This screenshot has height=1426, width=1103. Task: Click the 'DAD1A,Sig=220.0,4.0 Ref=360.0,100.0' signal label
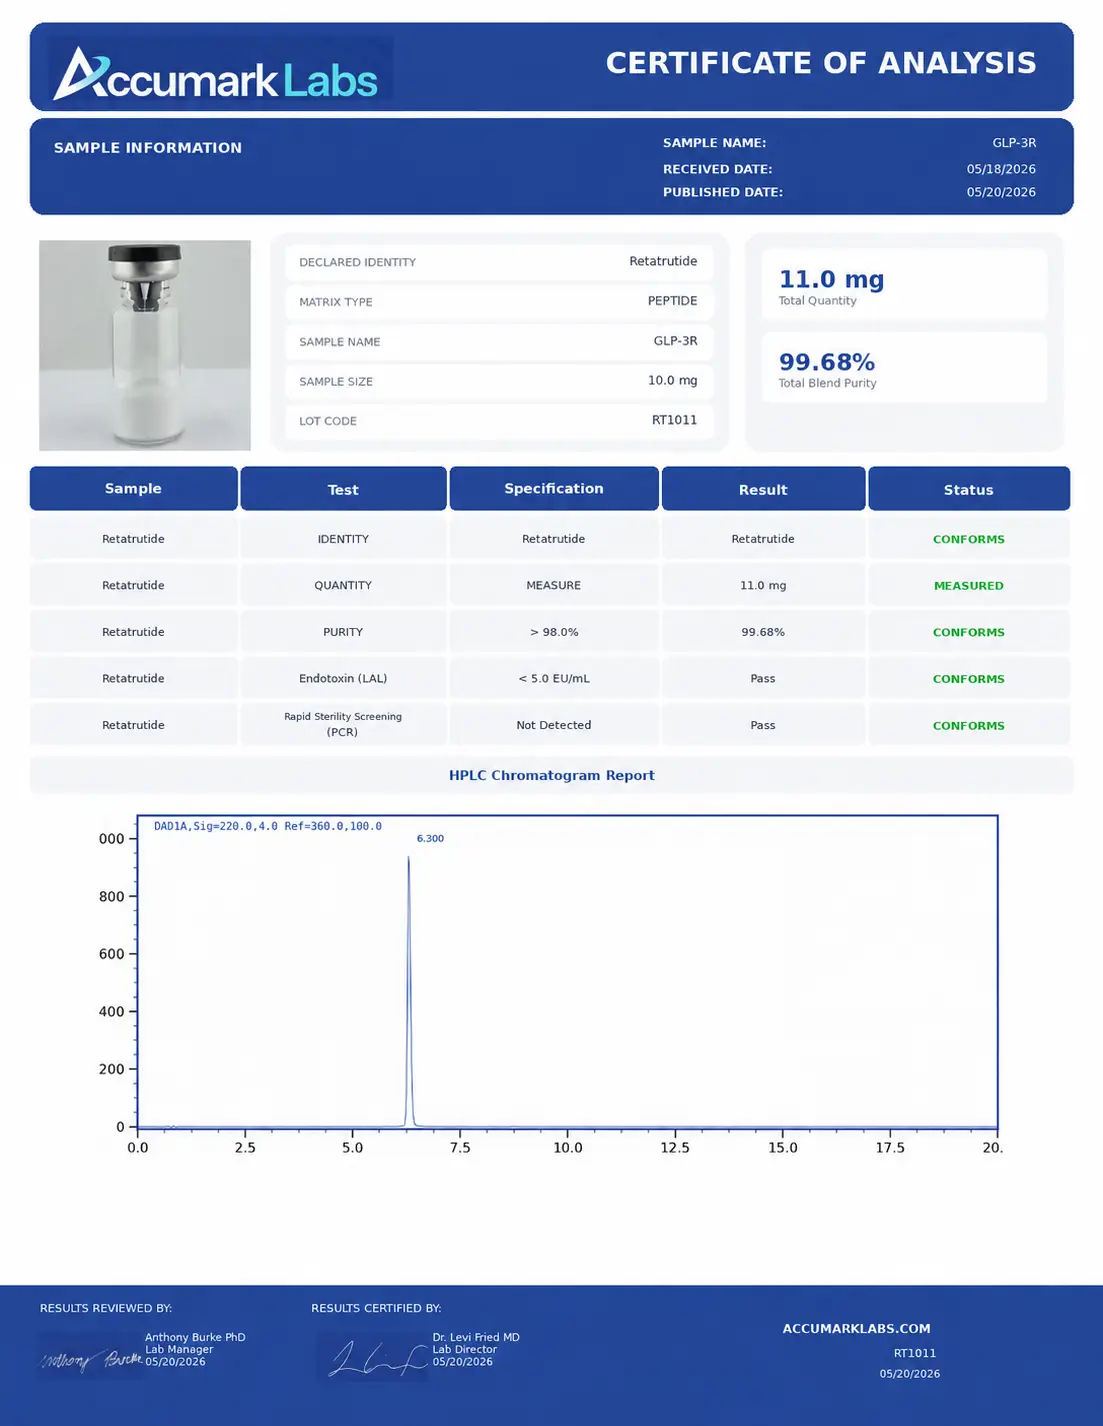click(268, 826)
